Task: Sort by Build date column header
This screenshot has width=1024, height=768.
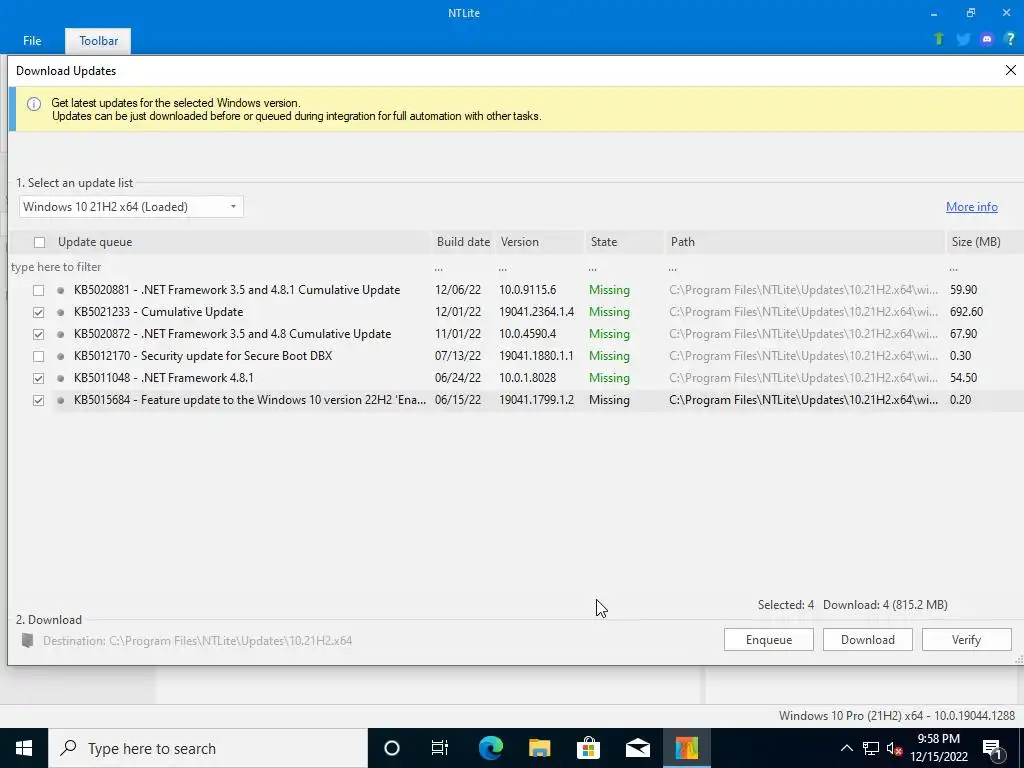Action: pos(463,242)
